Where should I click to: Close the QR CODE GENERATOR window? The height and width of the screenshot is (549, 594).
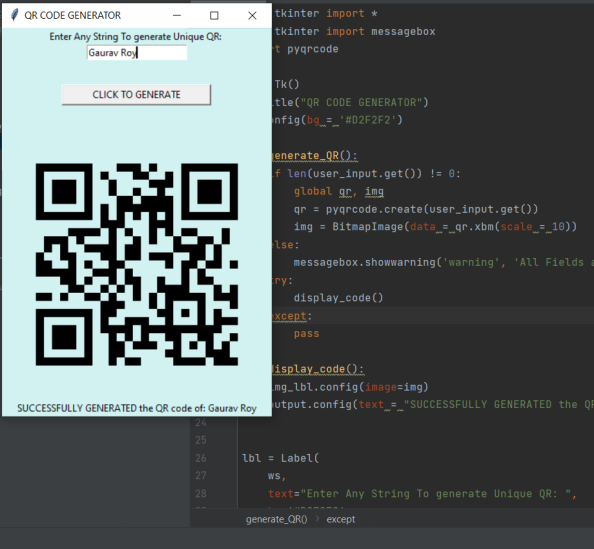click(252, 16)
